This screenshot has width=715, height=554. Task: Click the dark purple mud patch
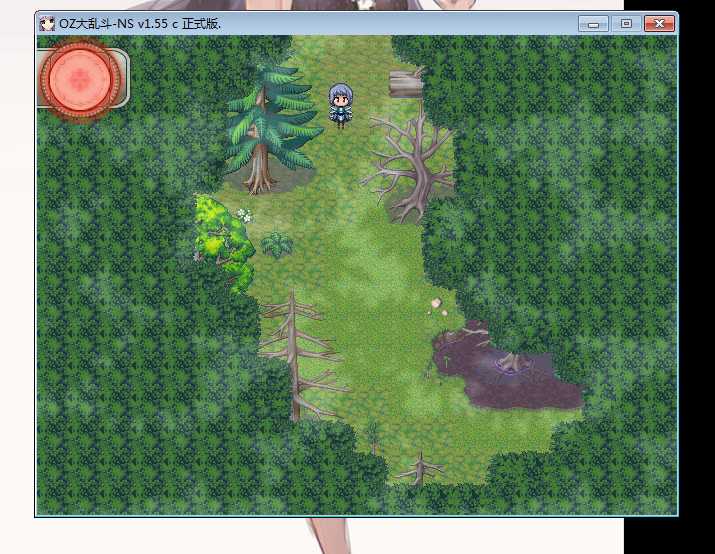[507, 367]
